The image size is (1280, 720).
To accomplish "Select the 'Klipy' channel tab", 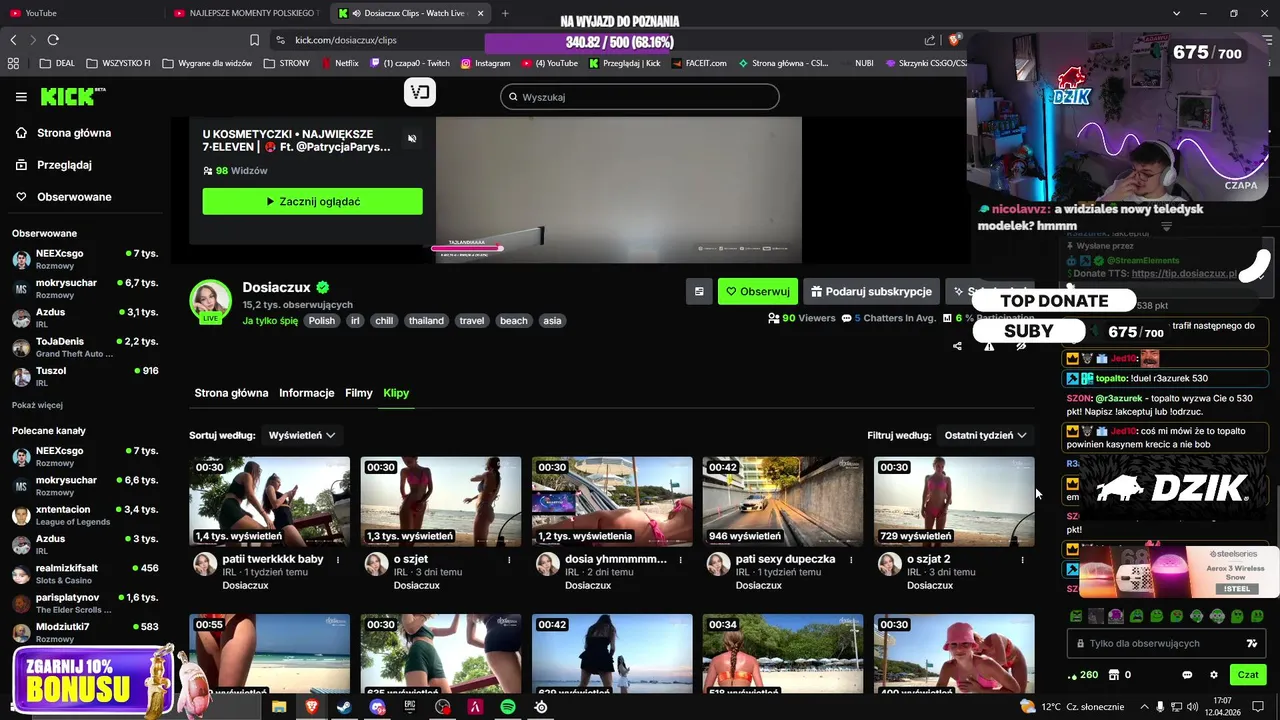I will 396,393.
